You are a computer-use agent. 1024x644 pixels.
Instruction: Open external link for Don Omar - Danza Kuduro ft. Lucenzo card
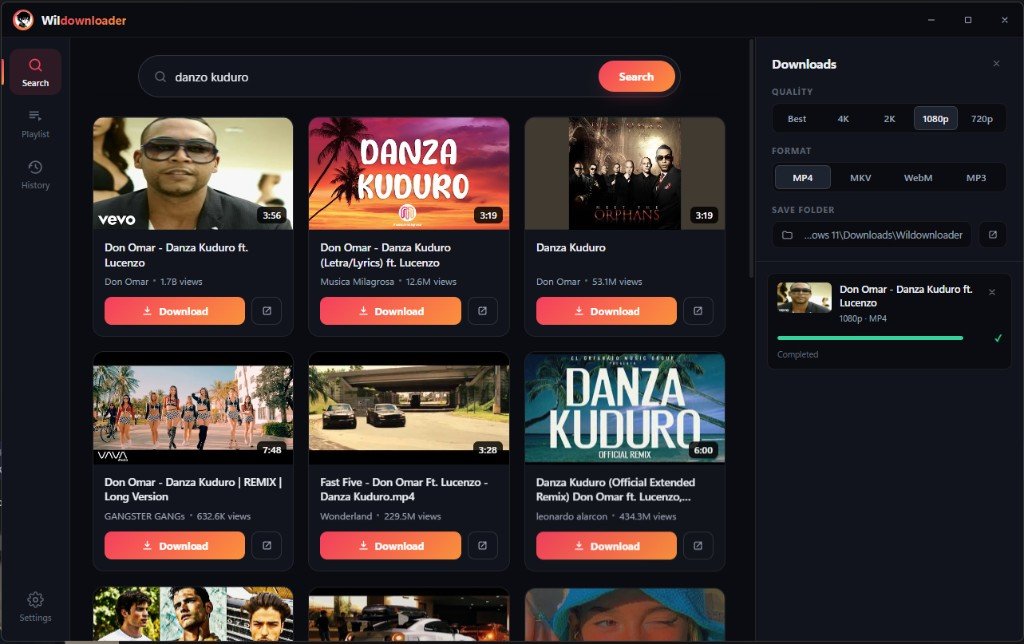click(266, 311)
